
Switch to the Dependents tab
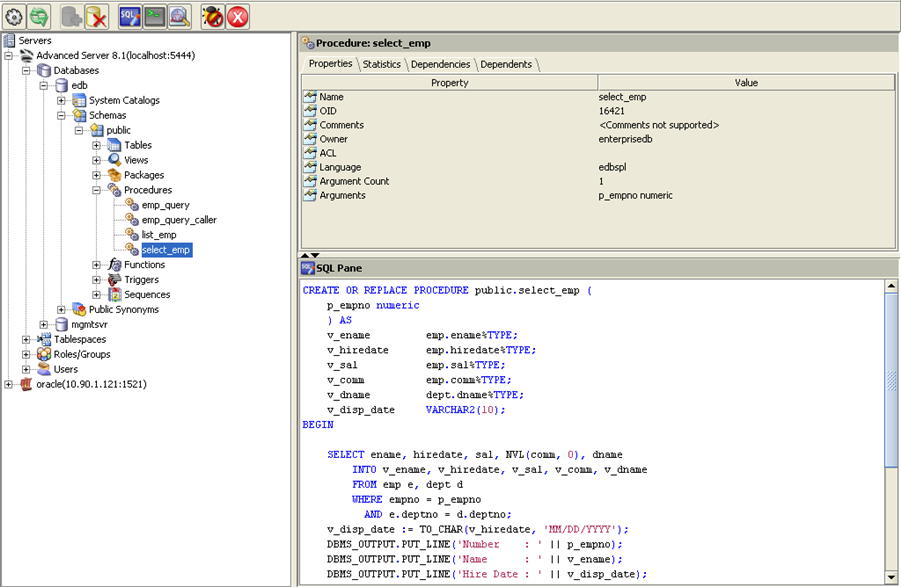pyautogui.click(x=506, y=64)
